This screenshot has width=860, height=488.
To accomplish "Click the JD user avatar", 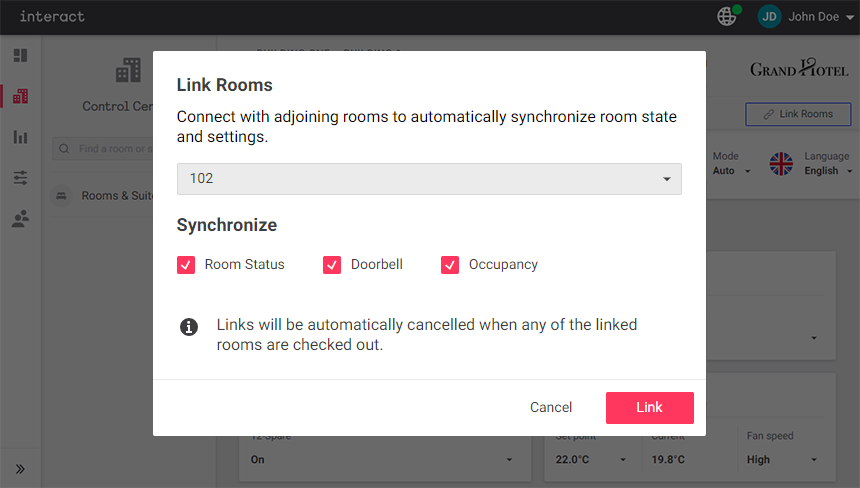I will pyautogui.click(x=769, y=16).
